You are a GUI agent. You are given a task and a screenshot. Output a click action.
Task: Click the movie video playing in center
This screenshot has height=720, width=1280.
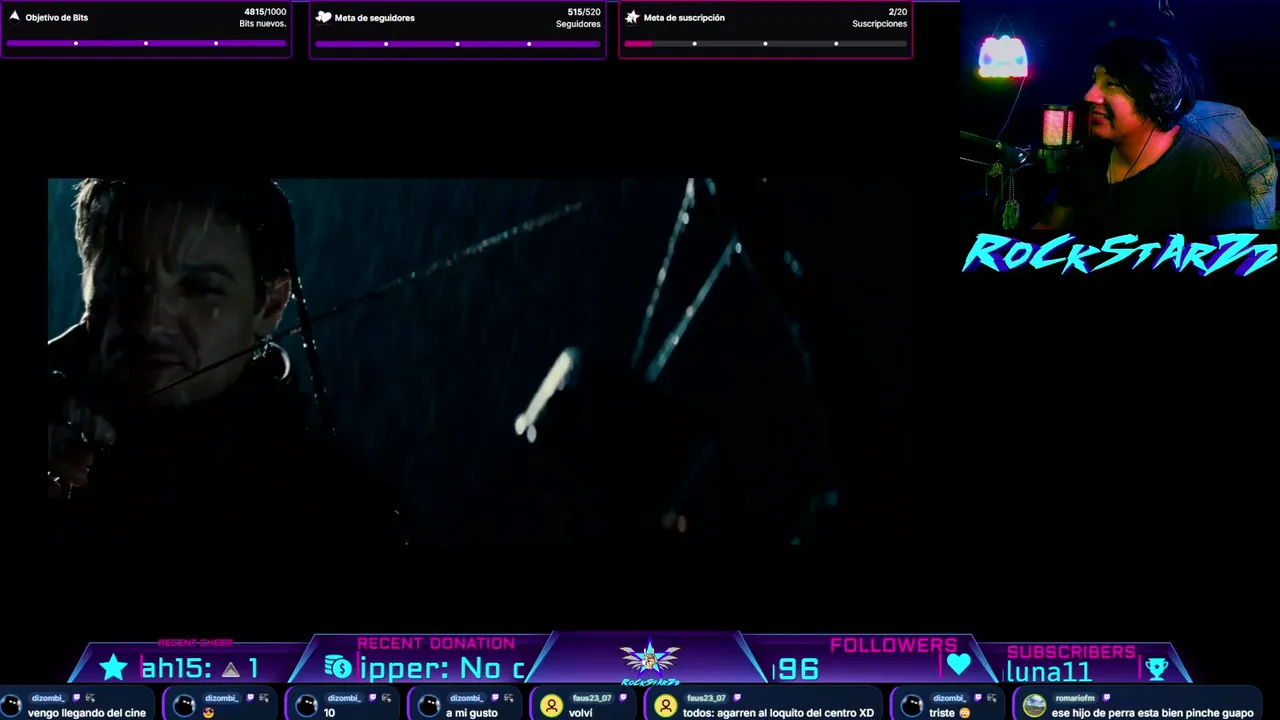tap(480, 362)
